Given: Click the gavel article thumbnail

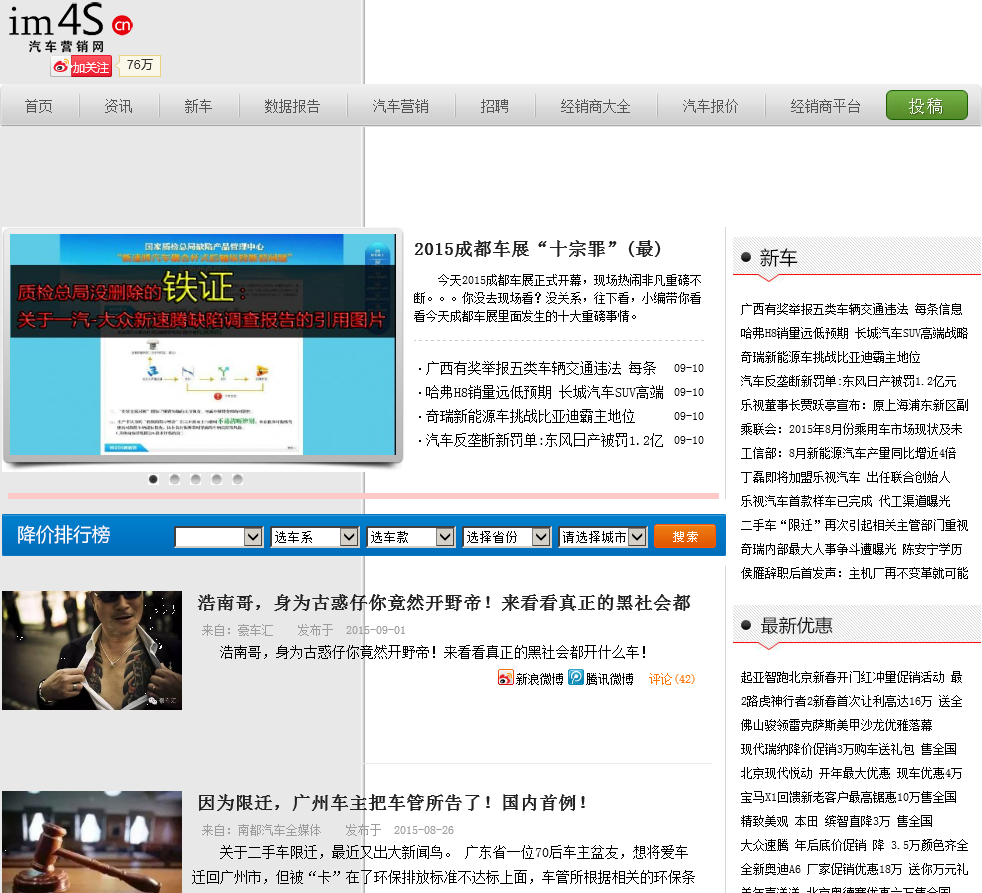Looking at the screenshot, I should tap(92, 842).
